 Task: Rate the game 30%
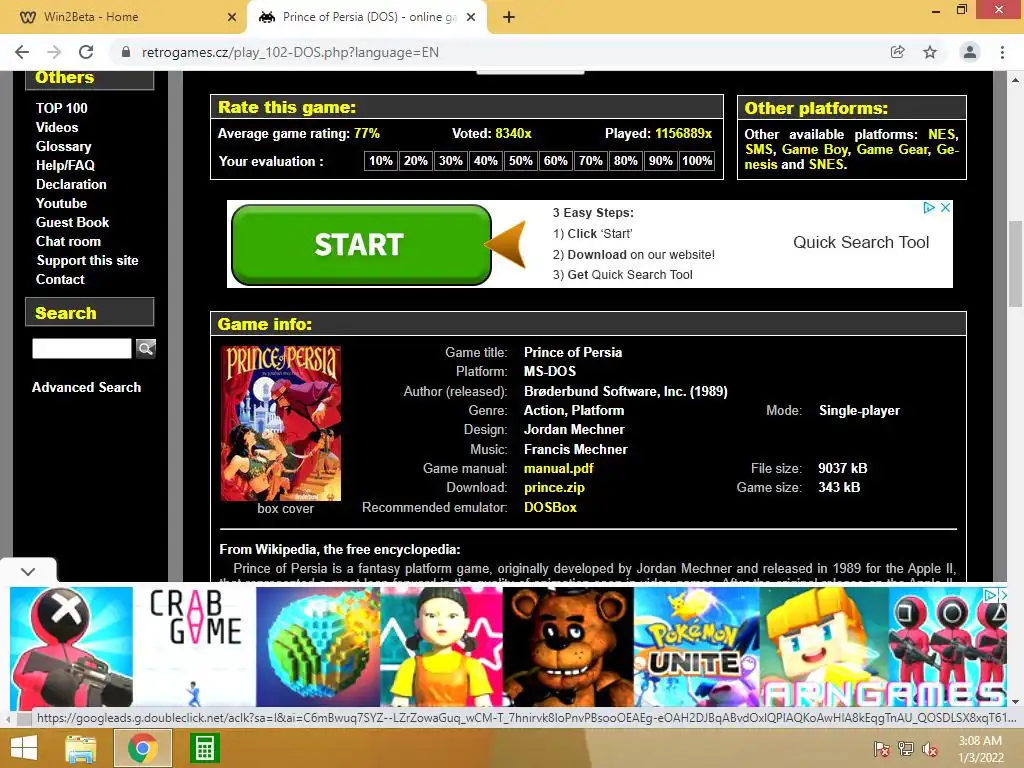(x=451, y=161)
